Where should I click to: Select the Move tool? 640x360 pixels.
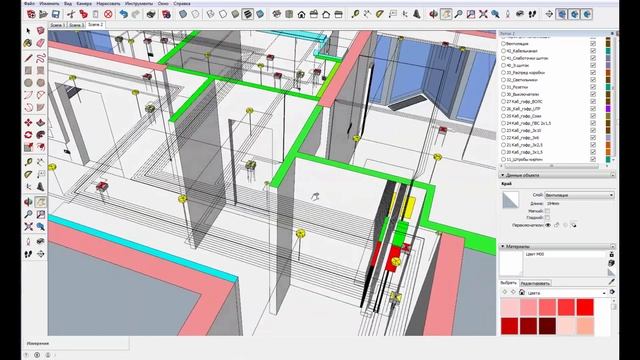[28, 122]
